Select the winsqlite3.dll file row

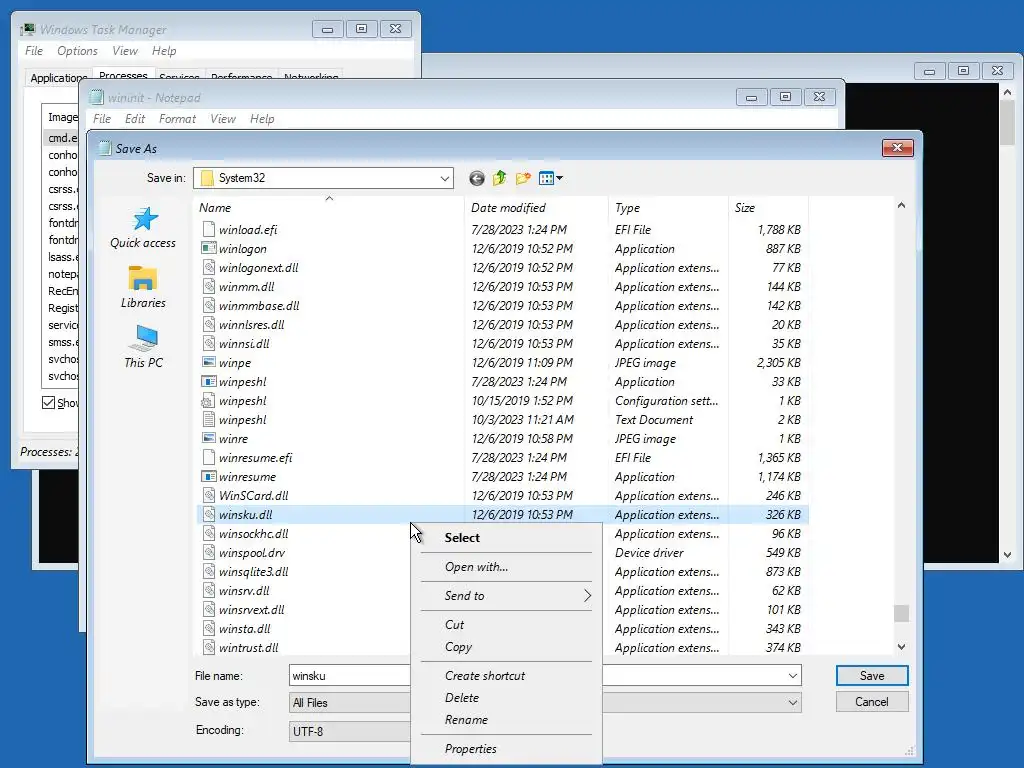pos(502,571)
